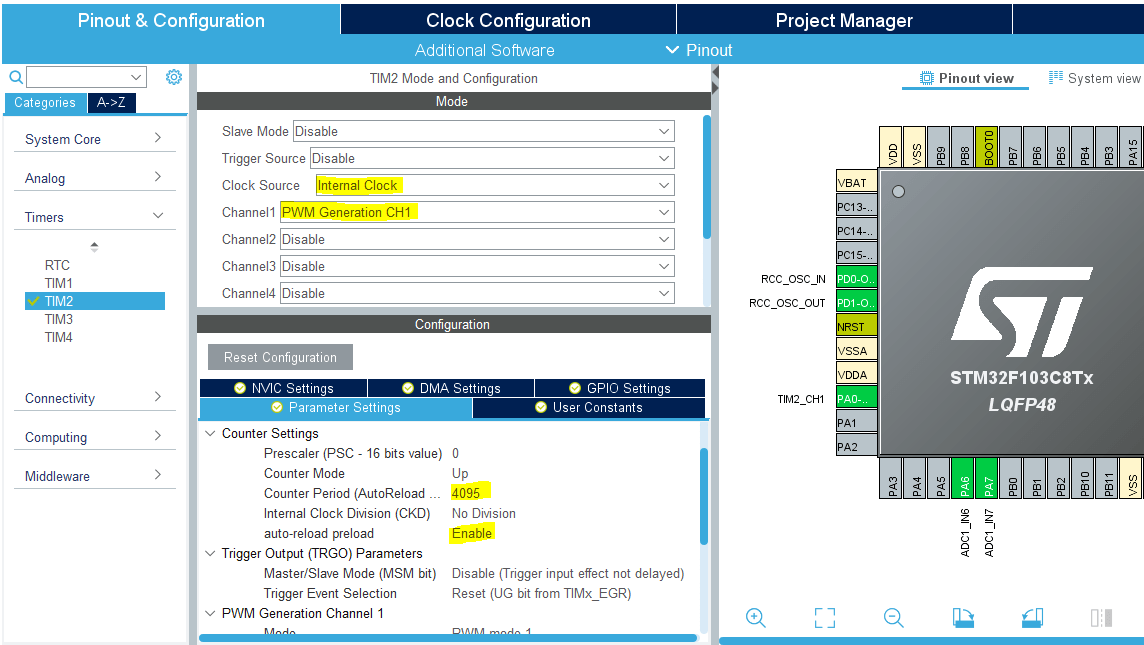Select the PA7 pin ADC1_IN7
The width and height of the screenshot is (1144, 645).
point(988,478)
